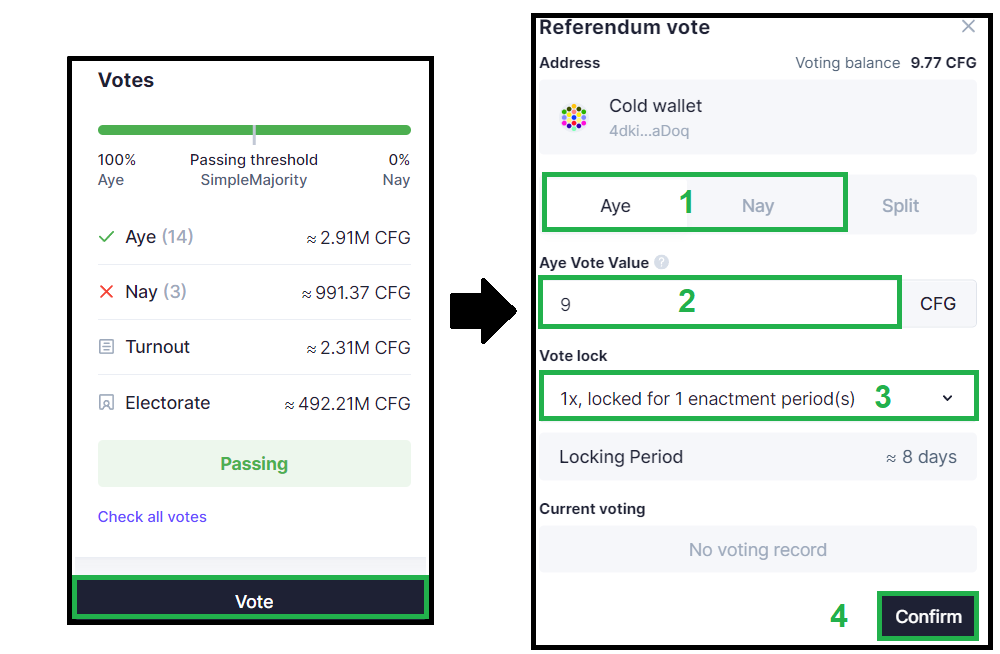Click the green Passing status banner

[254, 464]
